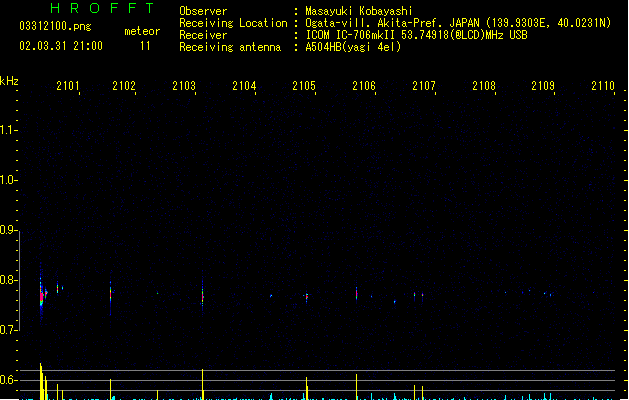Click the Observer label
629x400 pixels.
[203, 11]
